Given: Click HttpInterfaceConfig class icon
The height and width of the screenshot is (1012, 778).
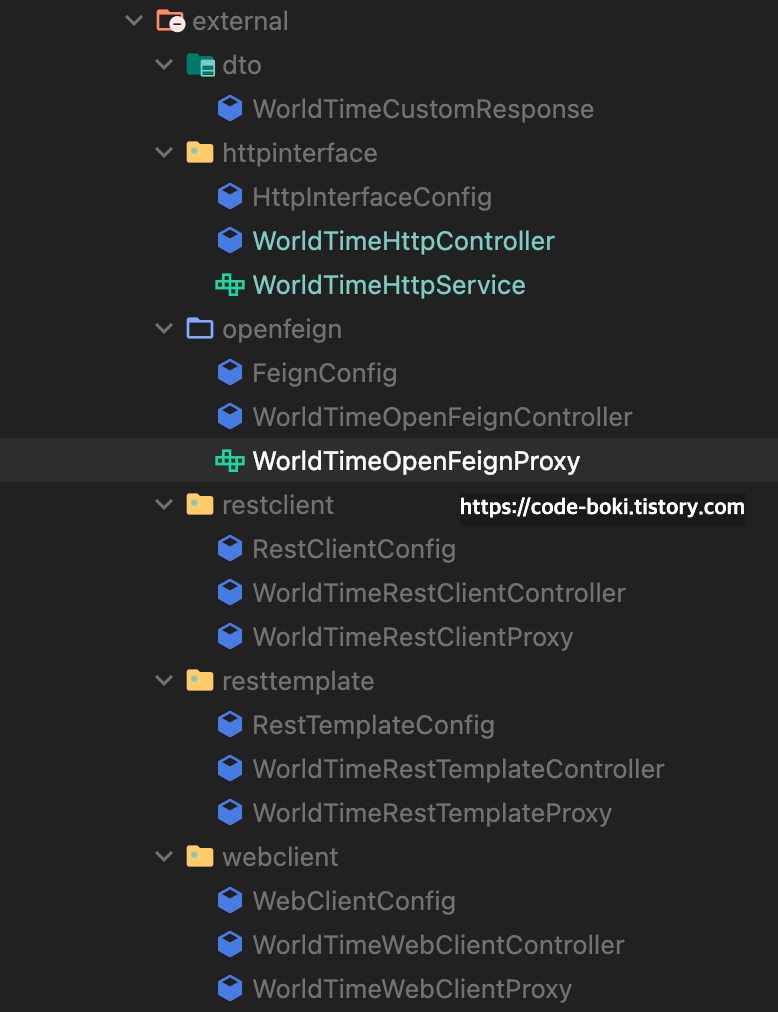Looking at the screenshot, I should 230,197.
